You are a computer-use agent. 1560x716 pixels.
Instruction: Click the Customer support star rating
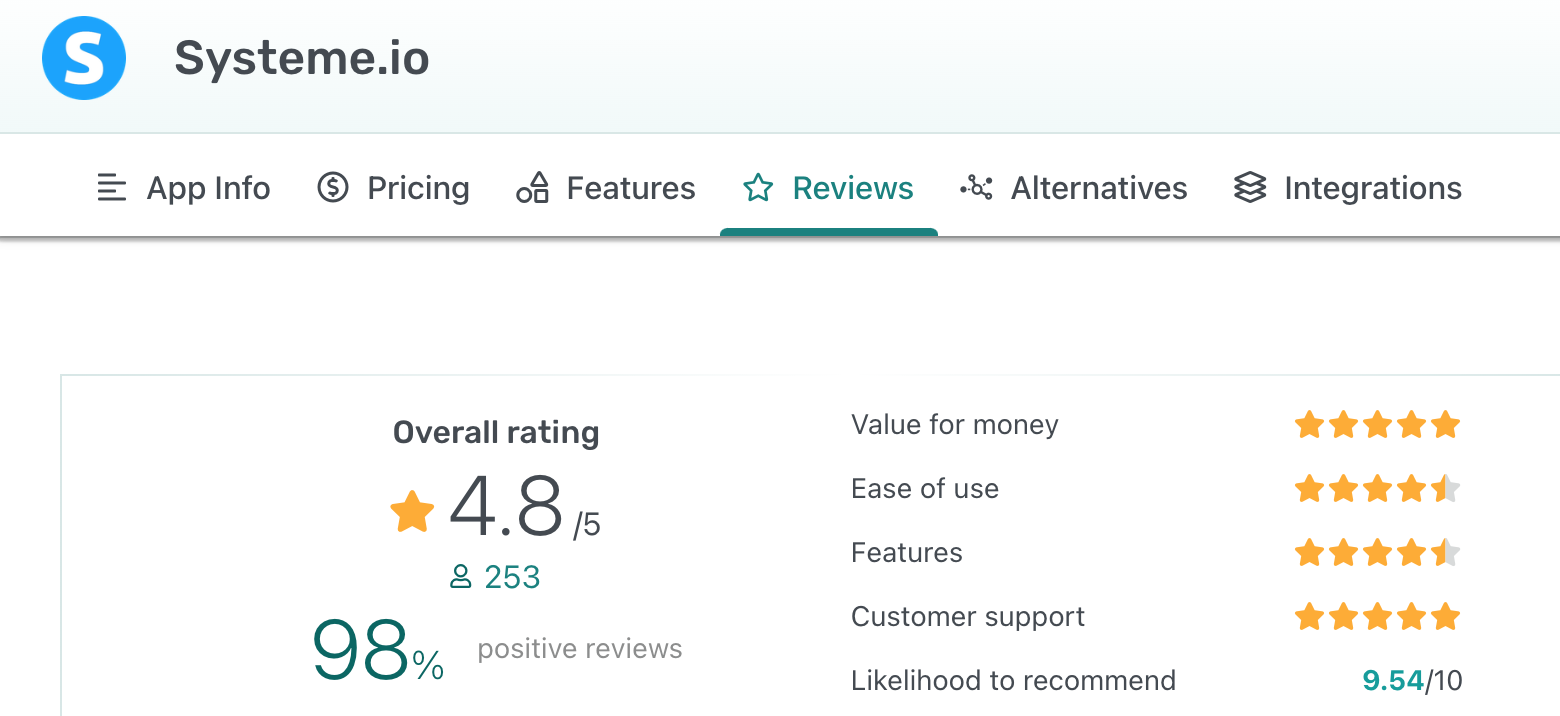click(1378, 617)
